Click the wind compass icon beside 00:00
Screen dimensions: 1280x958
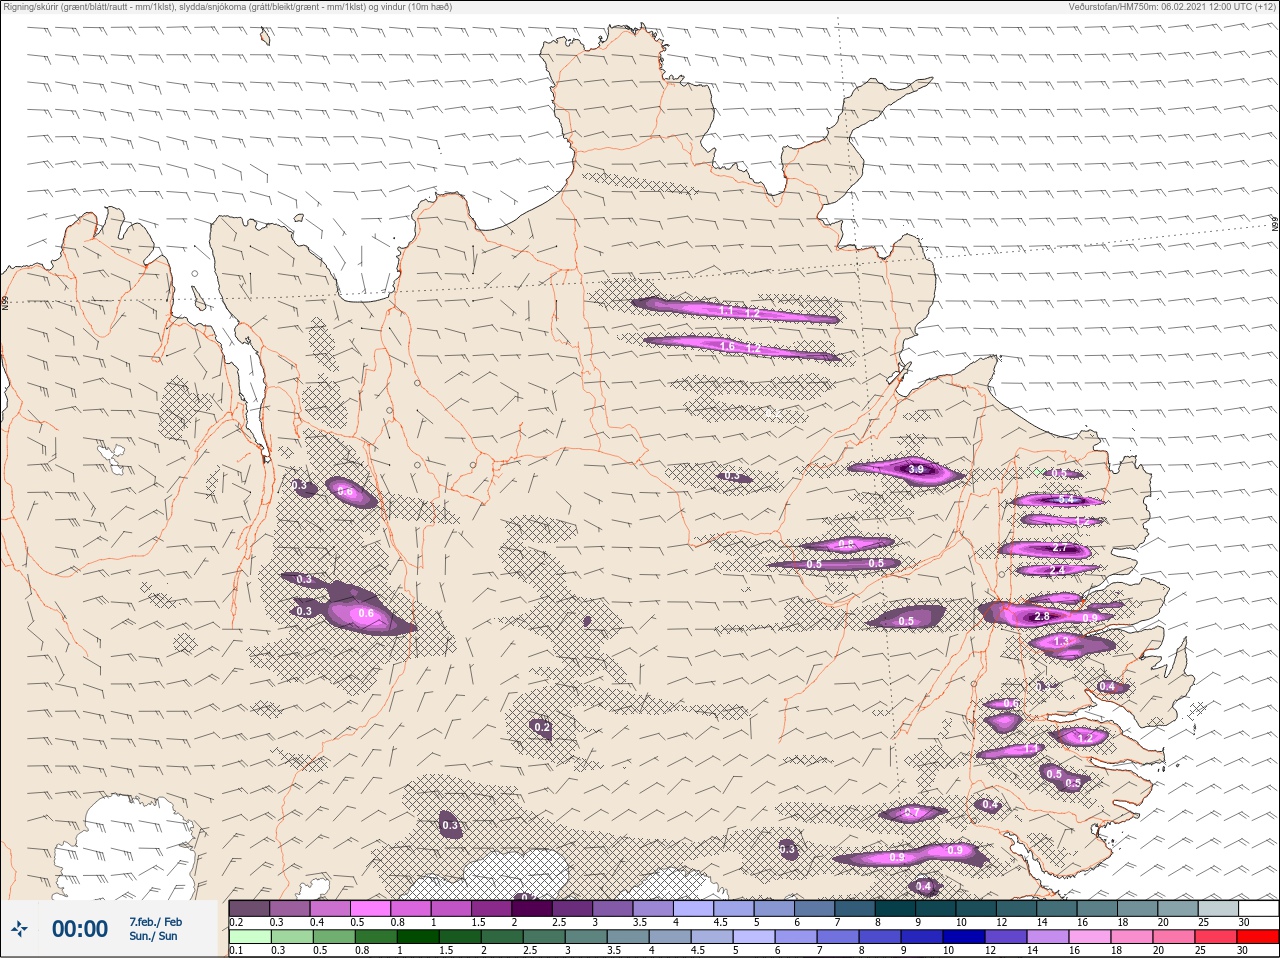[x=19, y=930]
